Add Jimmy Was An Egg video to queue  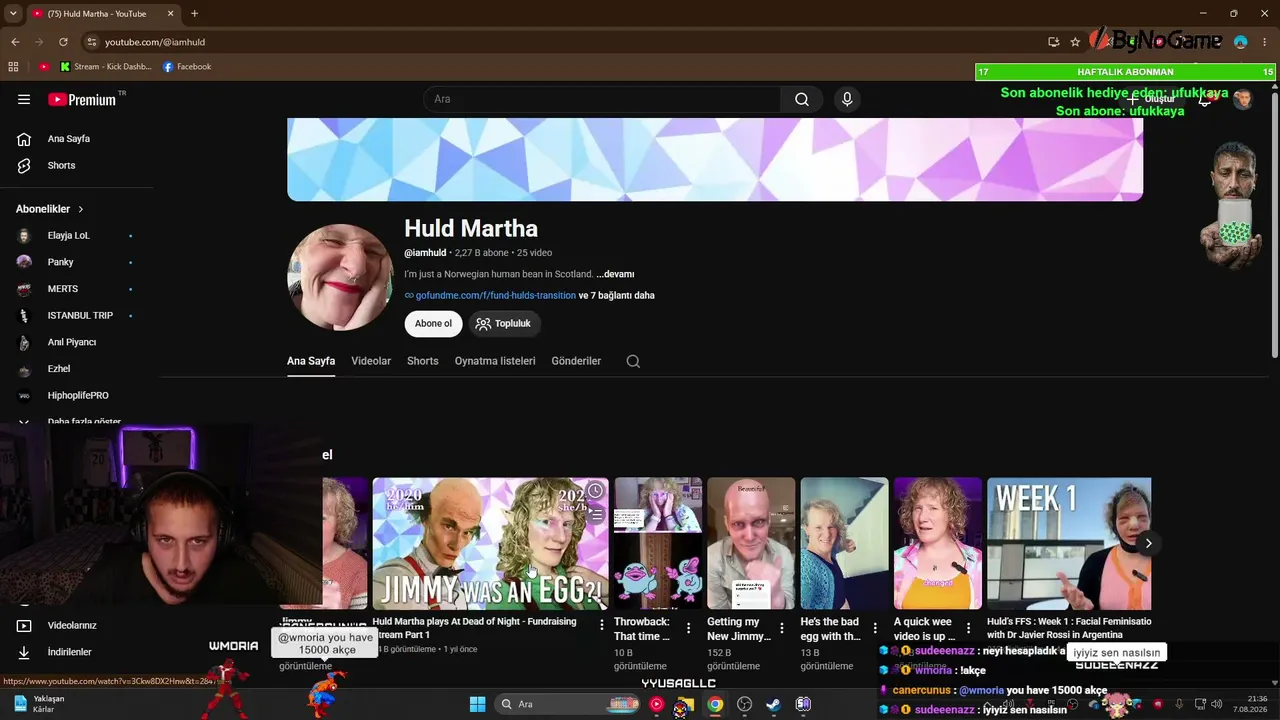tap(595, 516)
